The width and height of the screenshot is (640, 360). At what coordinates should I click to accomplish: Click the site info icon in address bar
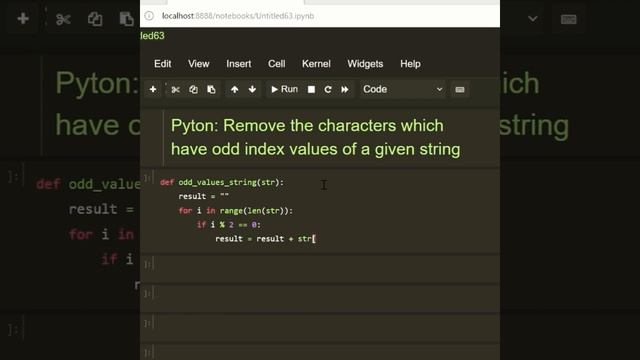[149, 16]
